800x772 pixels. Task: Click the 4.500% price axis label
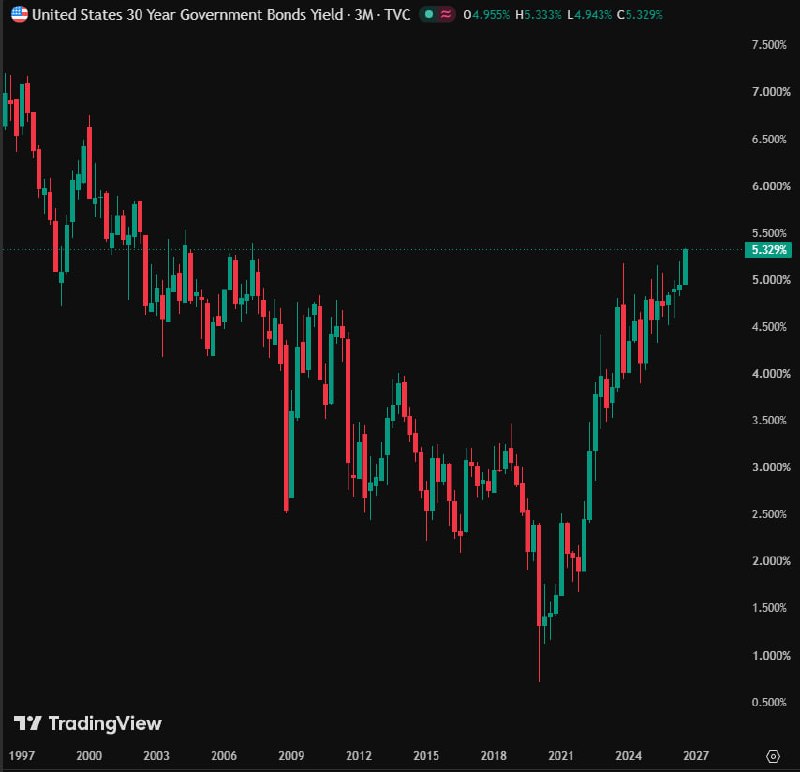point(769,327)
